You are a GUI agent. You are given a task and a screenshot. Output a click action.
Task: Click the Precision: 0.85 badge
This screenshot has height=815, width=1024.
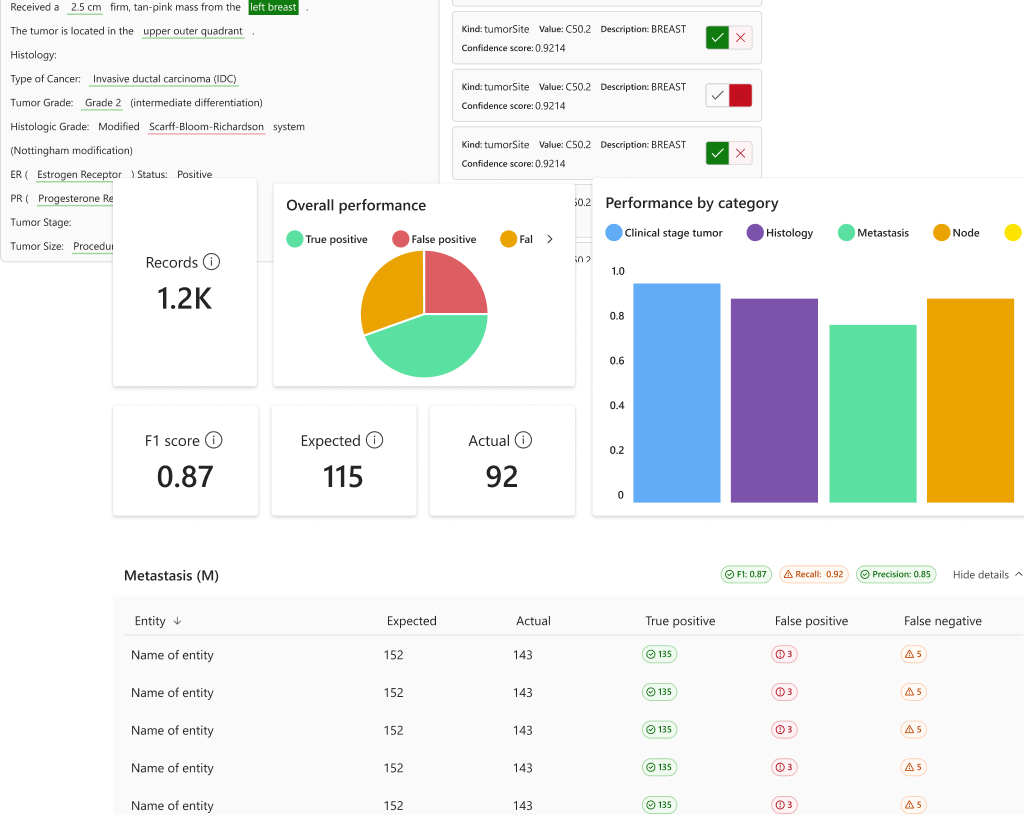point(896,574)
